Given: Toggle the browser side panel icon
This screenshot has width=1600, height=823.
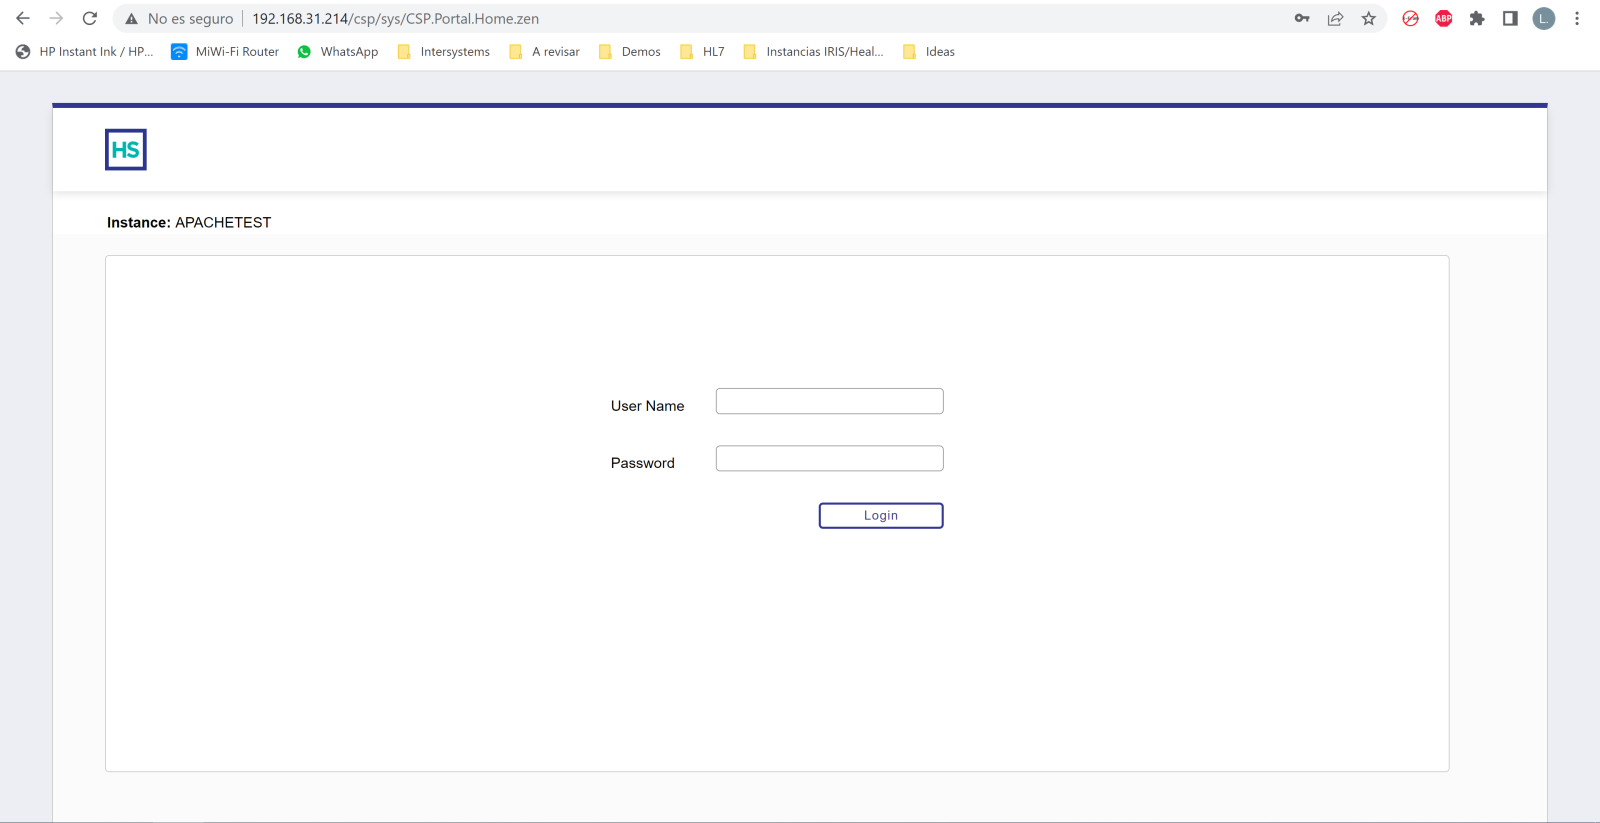Looking at the screenshot, I should [1510, 18].
